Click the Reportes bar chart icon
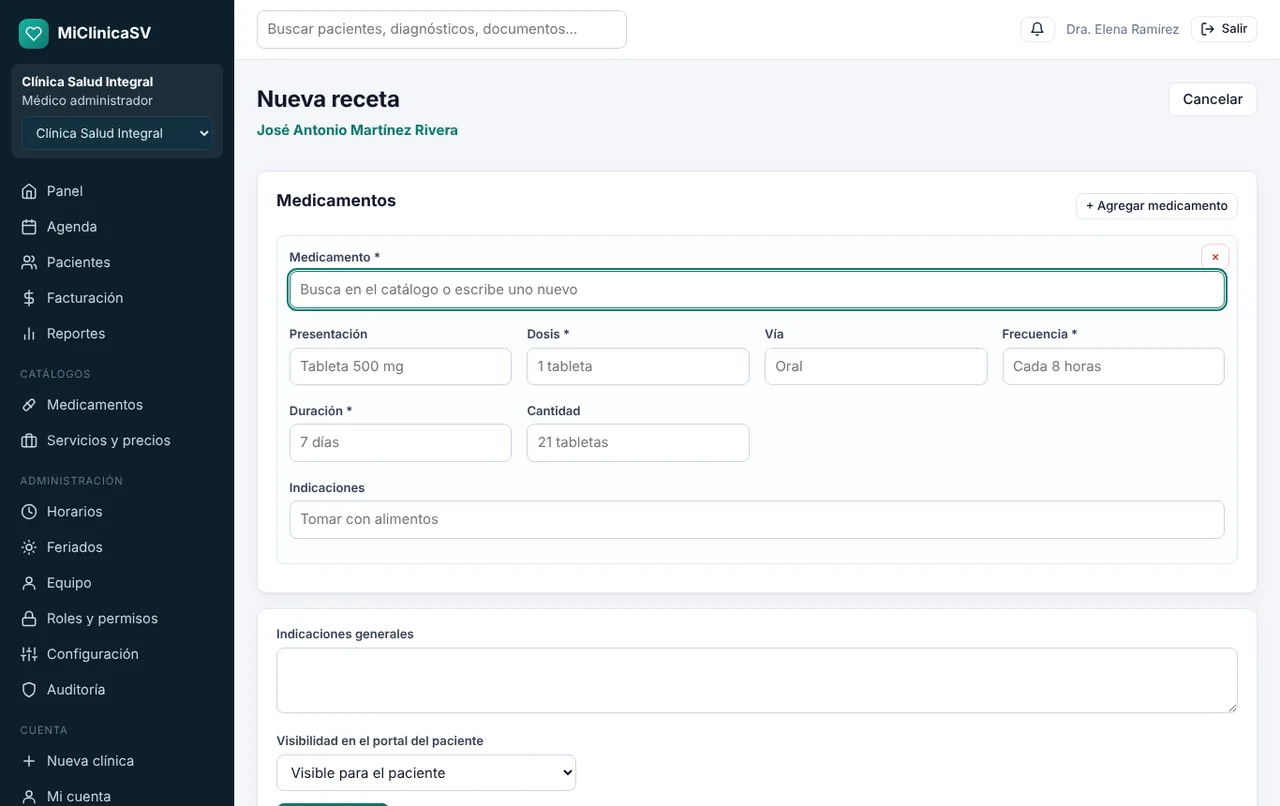Viewport: 1280px width, 806px height. pos(29,334)
